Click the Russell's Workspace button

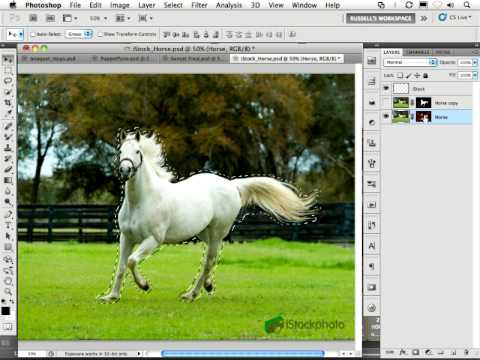point(380,18)
